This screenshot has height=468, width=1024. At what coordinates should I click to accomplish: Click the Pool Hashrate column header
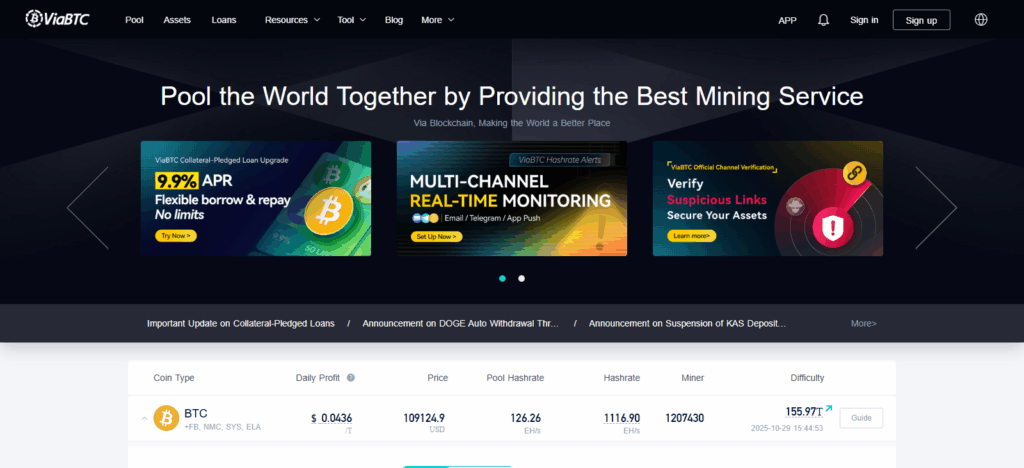click(515, 378)
